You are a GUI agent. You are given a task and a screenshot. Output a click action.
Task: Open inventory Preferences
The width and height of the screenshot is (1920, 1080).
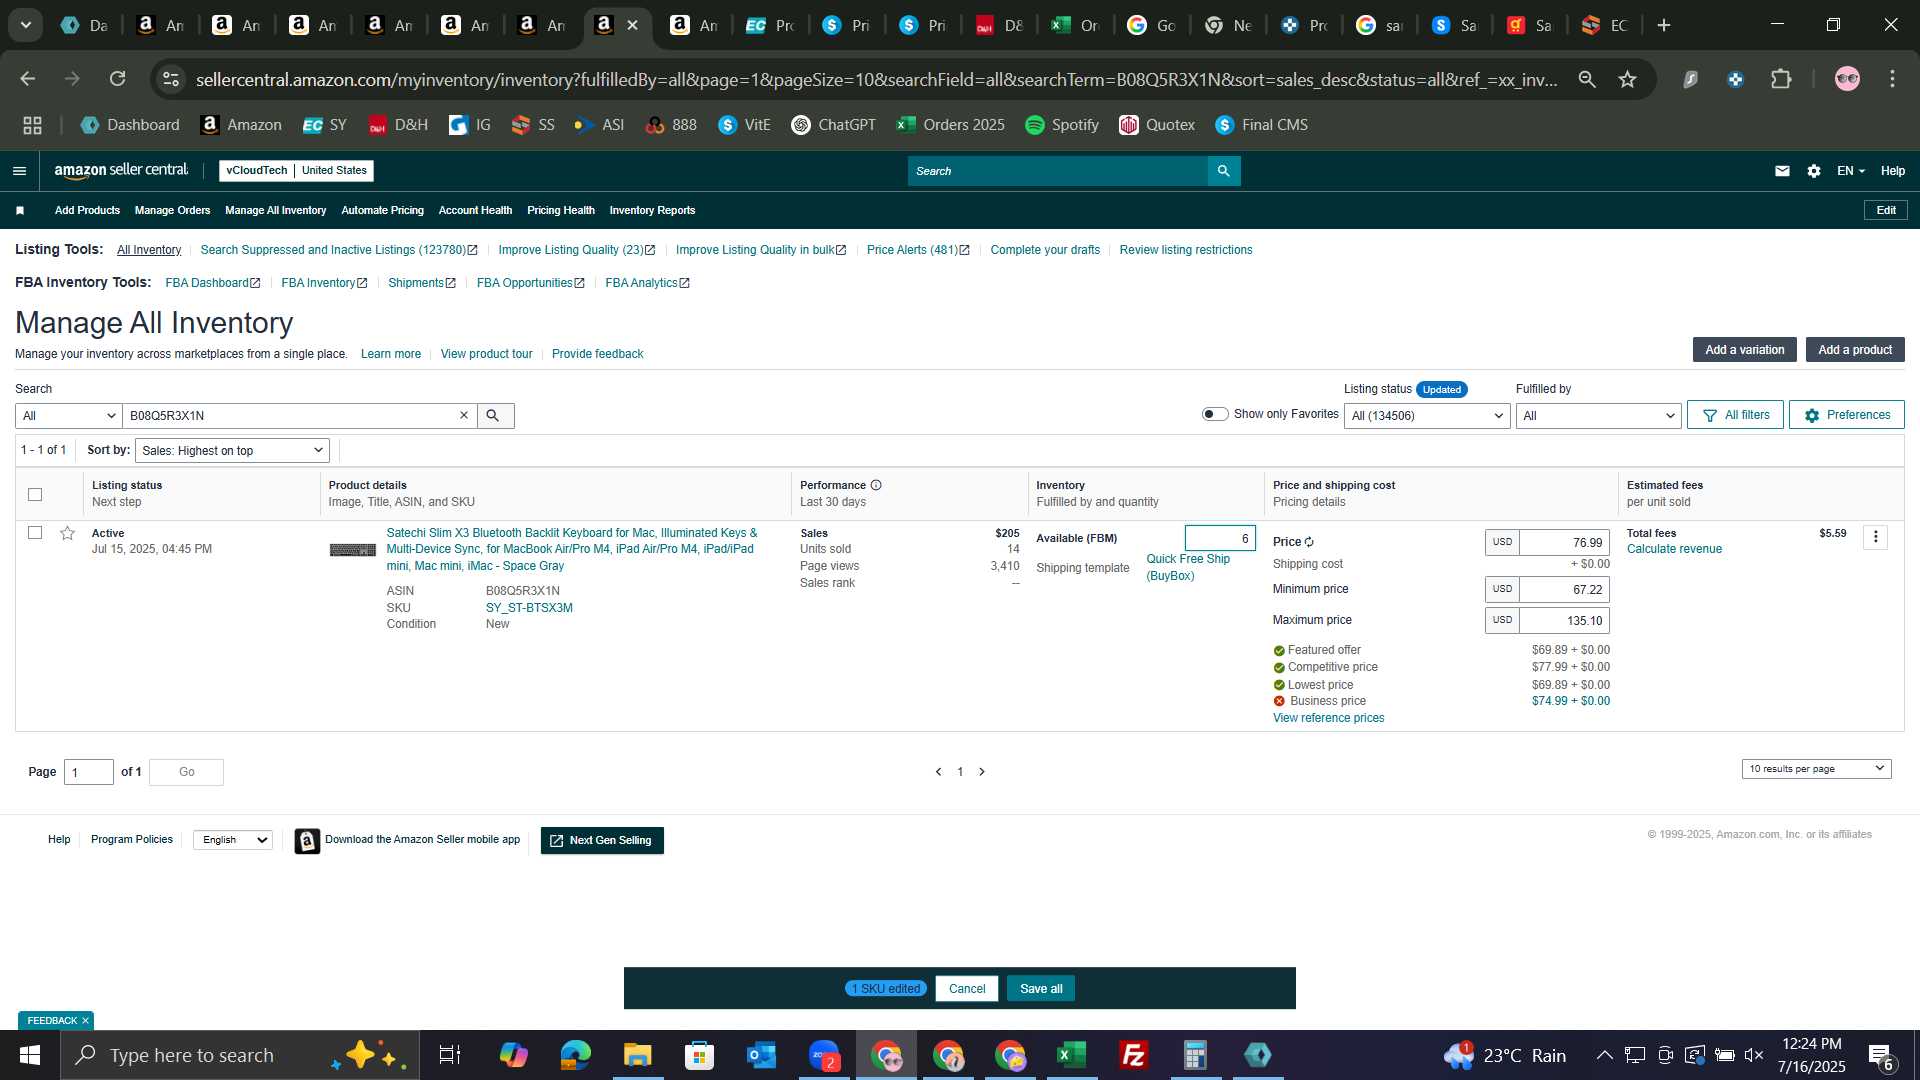pyautogui.click(x=1847, y=415)
